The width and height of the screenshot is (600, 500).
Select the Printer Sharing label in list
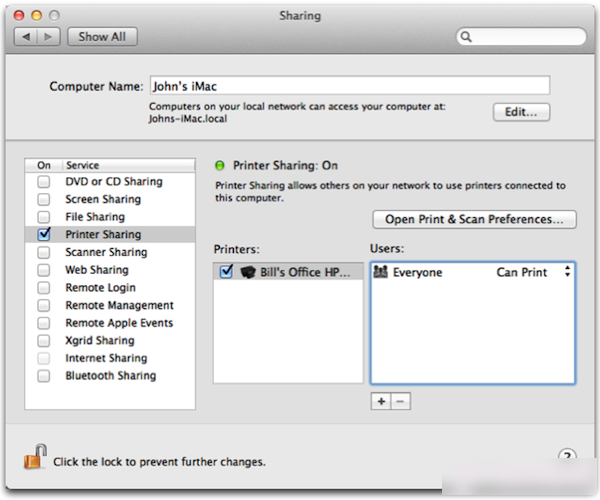[x=103, y=235]
